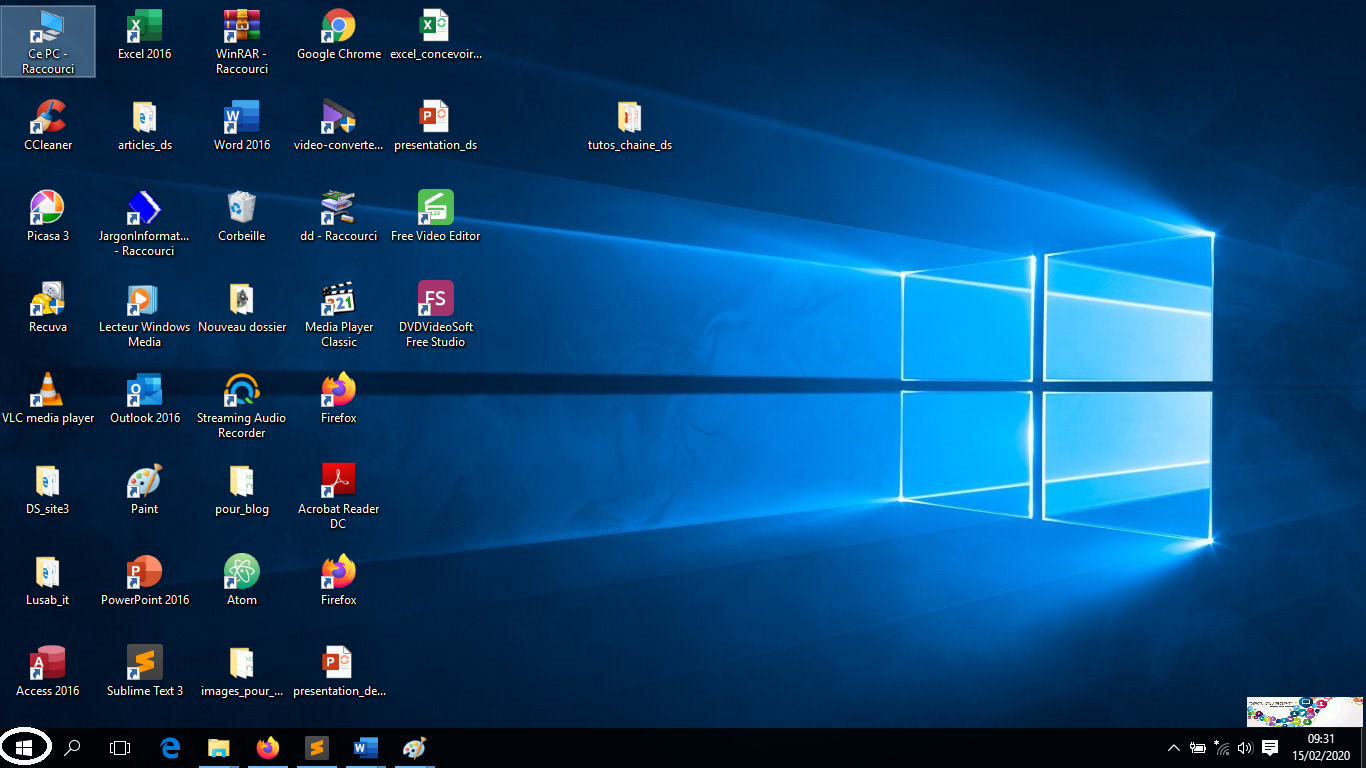Select the Firefox icon beside Streaming Audio Recorder
The height and width of the screenshot is (768, 1366).
(339, 399)
